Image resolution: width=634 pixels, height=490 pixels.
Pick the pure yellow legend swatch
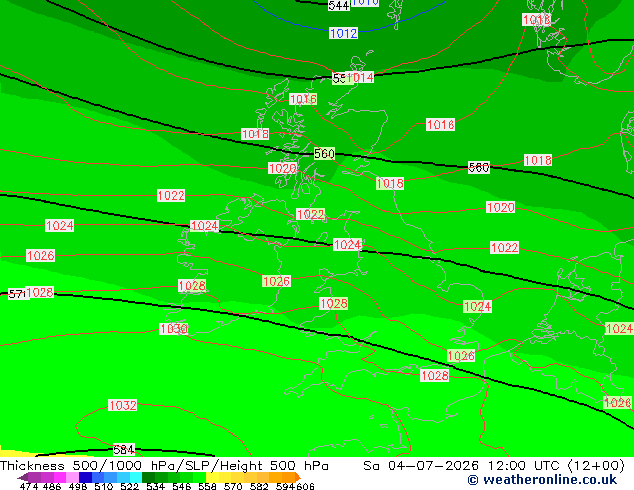point(213,477)
